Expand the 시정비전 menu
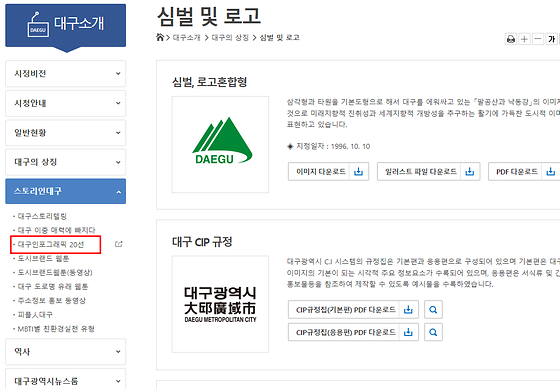Screen dimensions: 560x389 65,74
